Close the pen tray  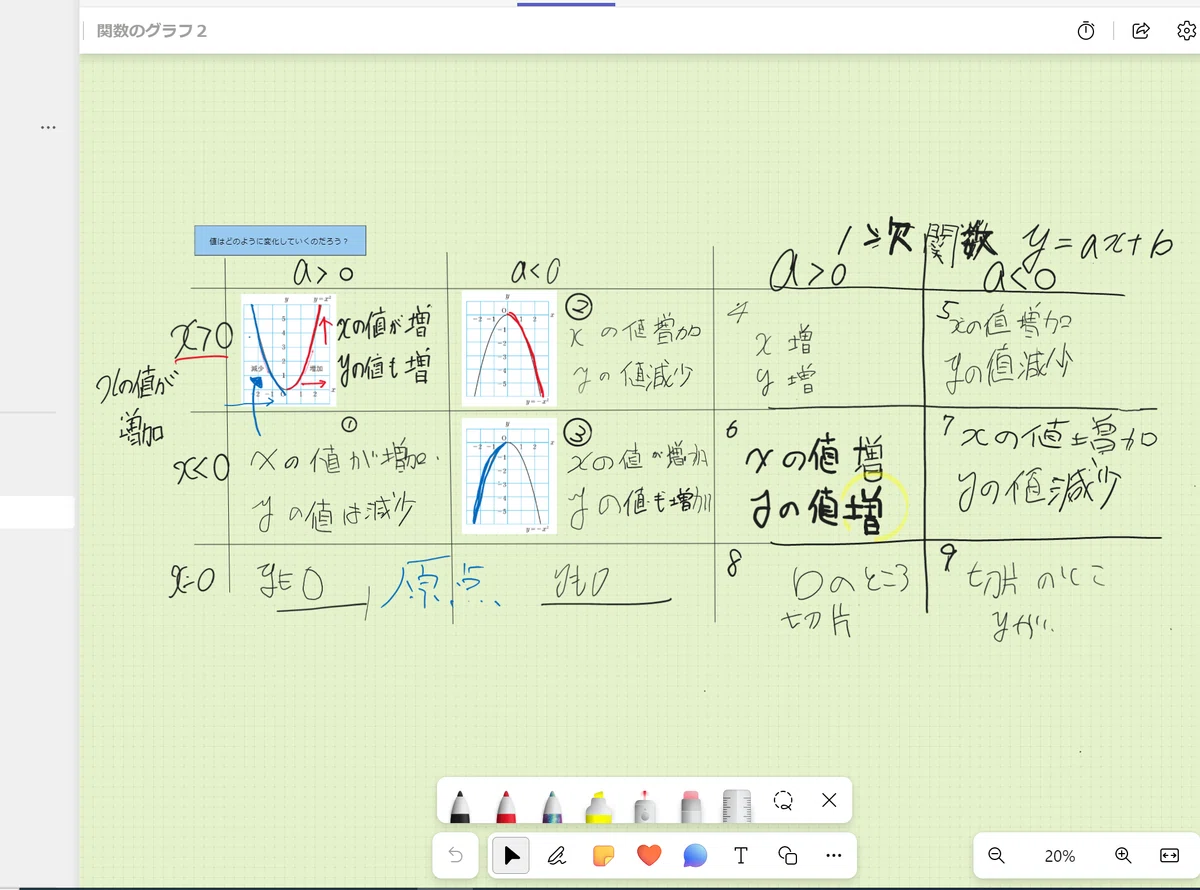point(828,800)
